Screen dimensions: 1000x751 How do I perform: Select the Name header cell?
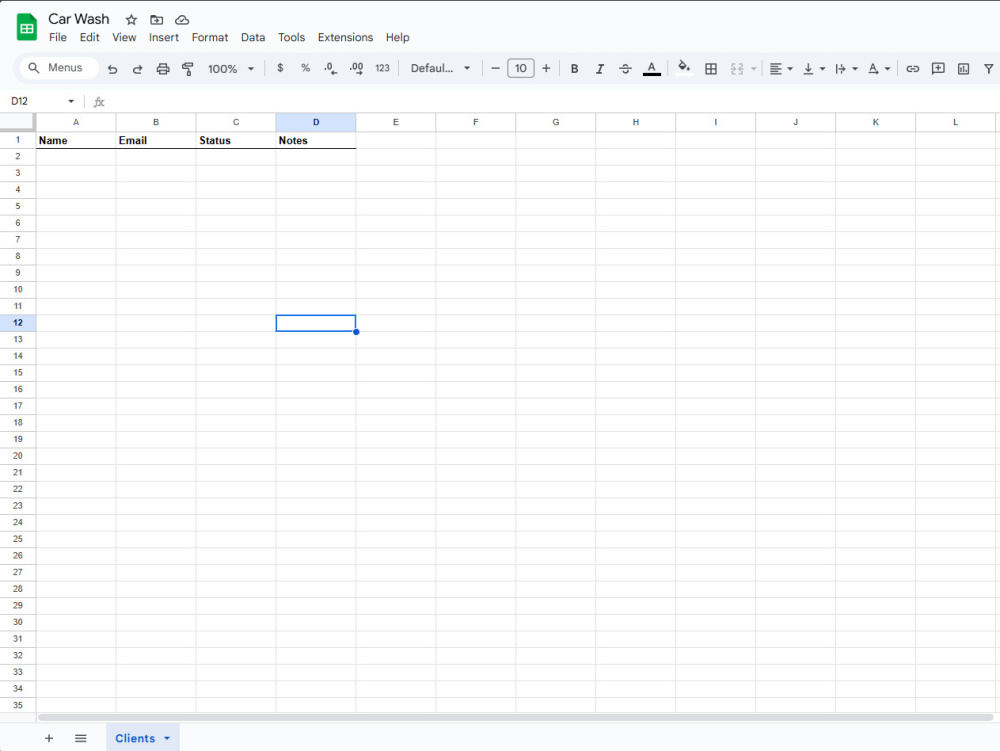click(76, 140)
